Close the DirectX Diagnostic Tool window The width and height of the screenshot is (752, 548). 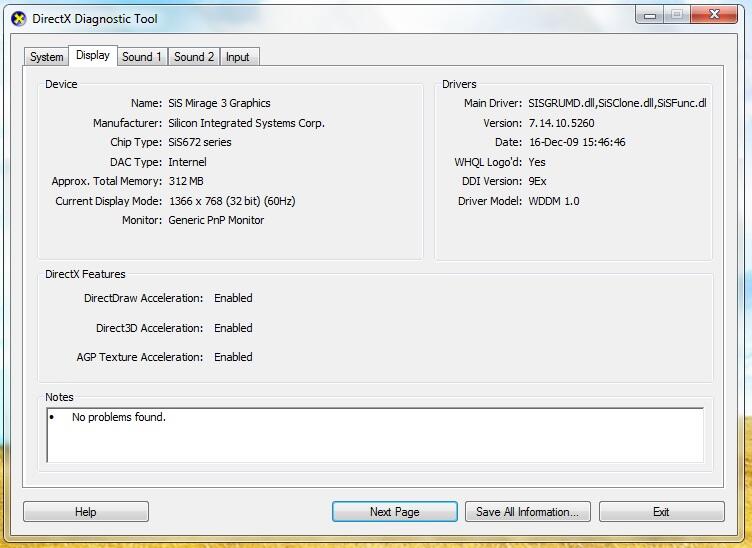pyautogui.click(x=714, y=15)
